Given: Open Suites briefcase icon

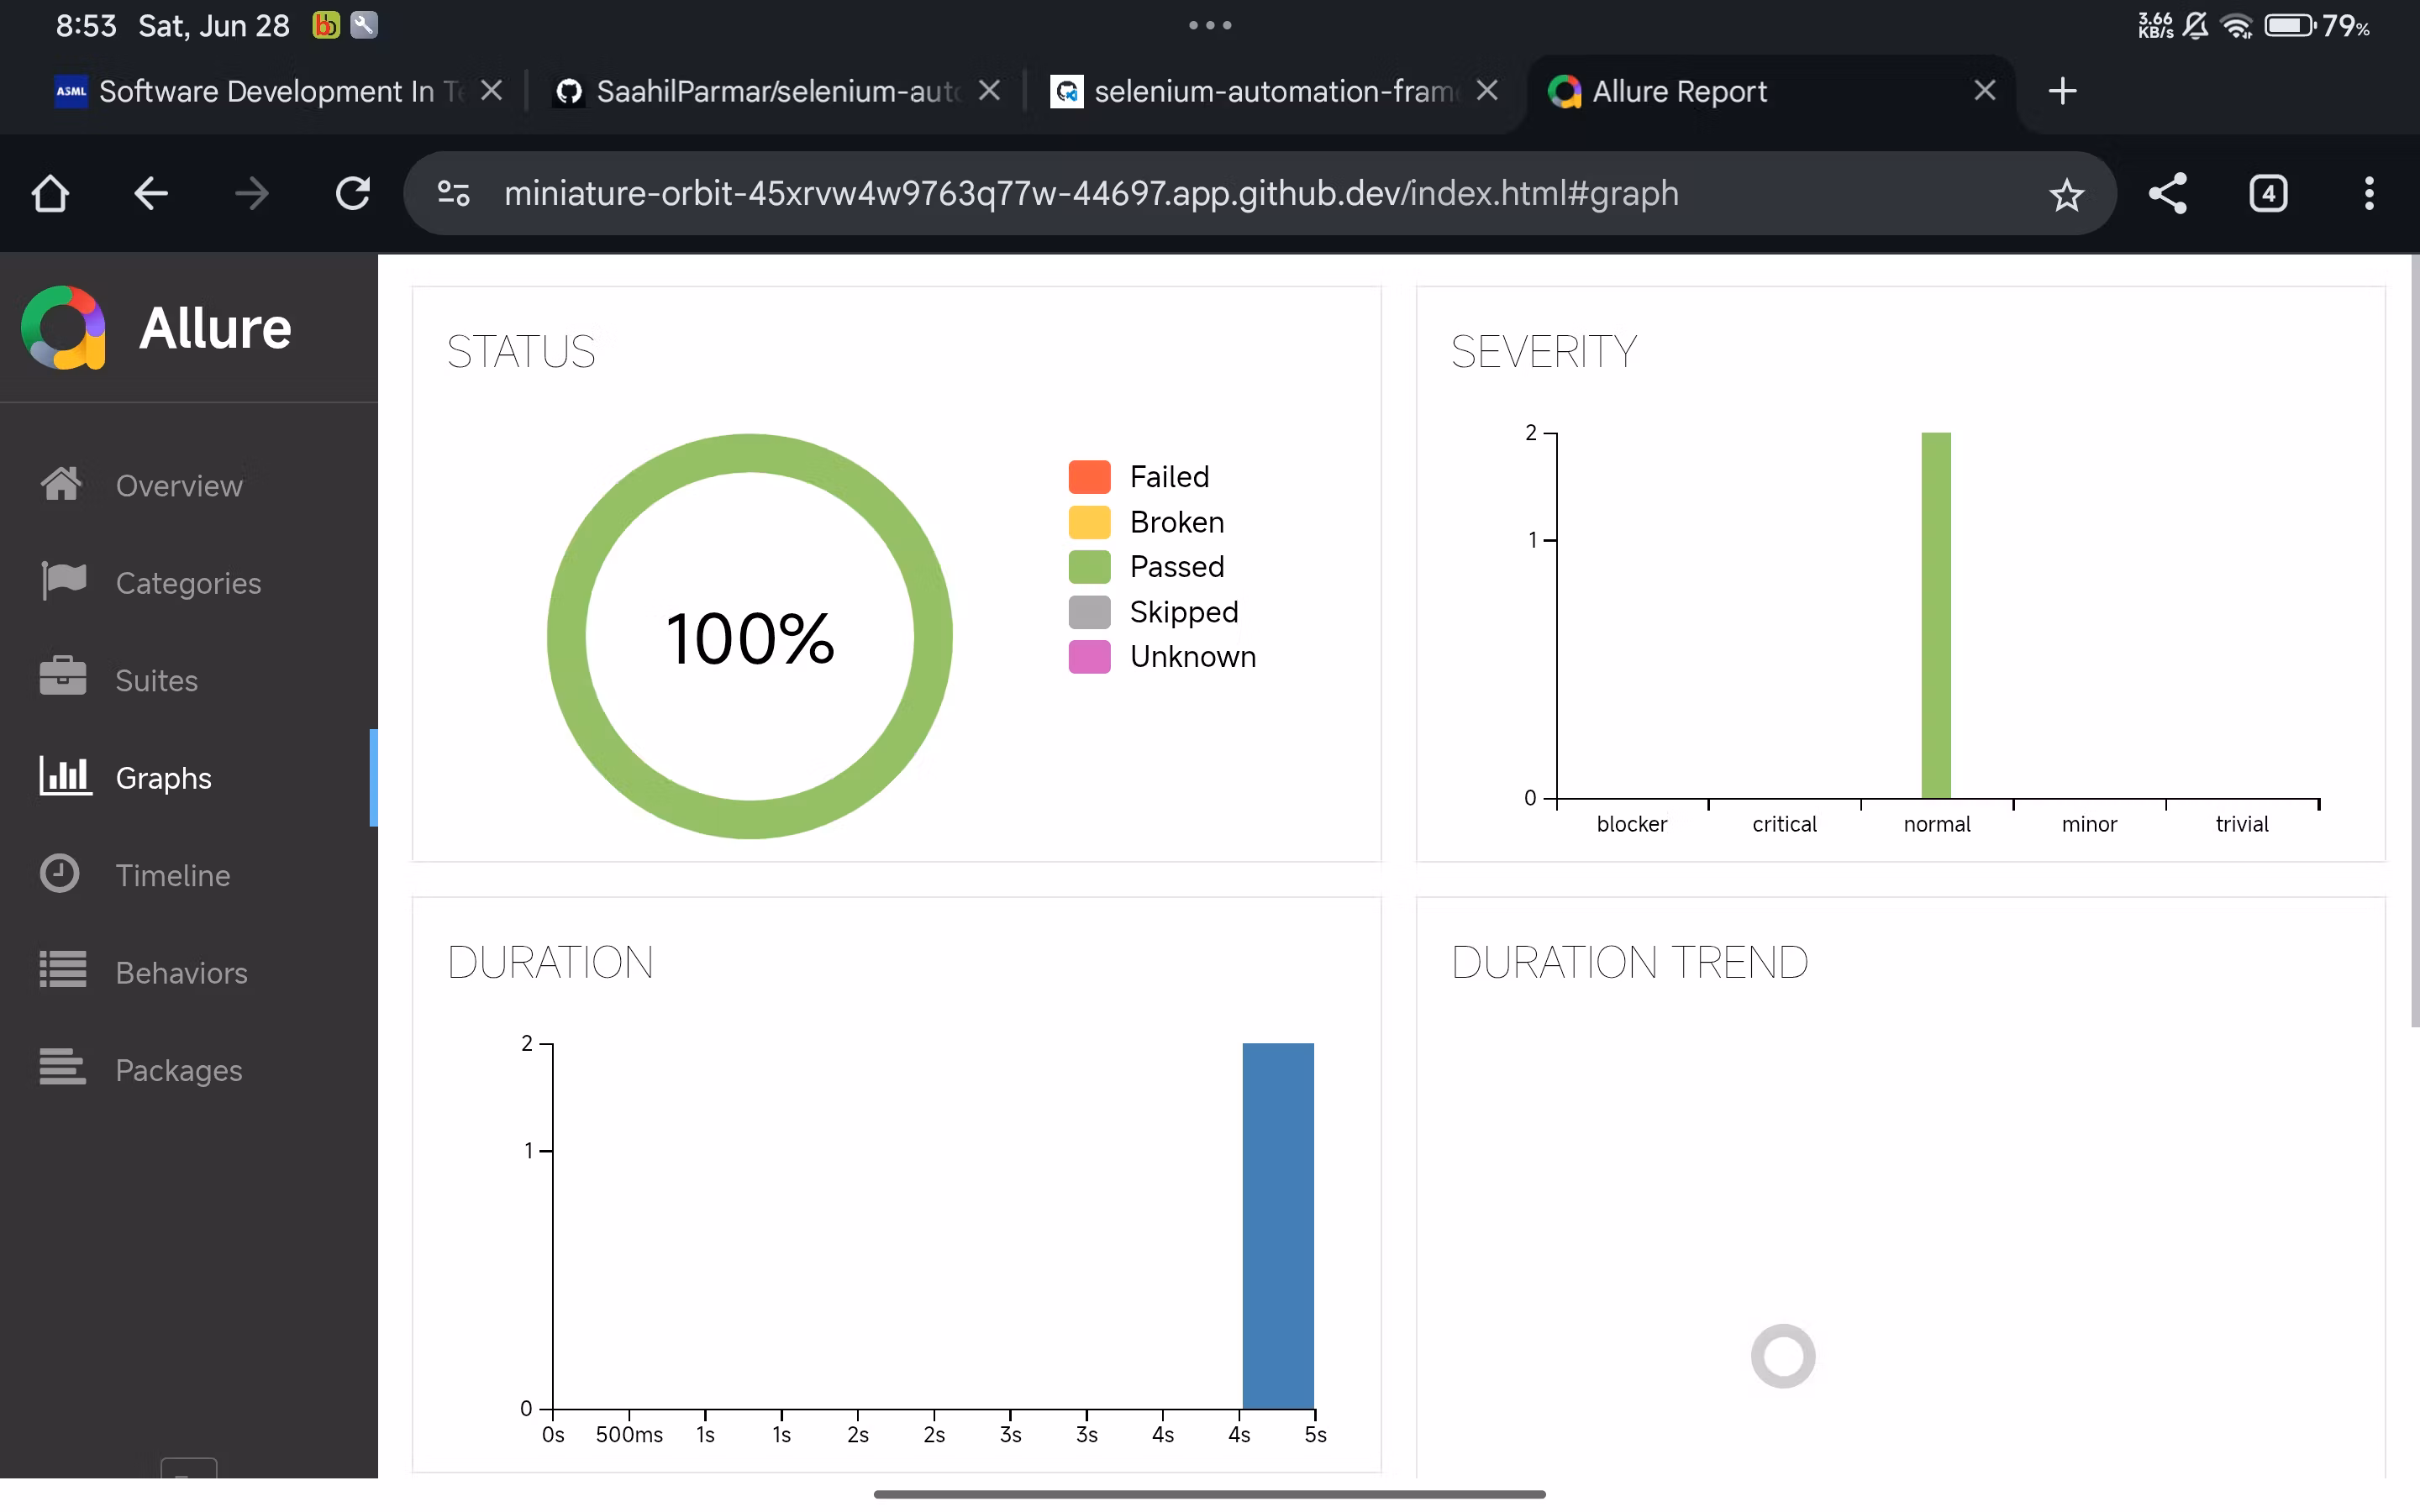Looking at the screenshot, I should point(63,678).
